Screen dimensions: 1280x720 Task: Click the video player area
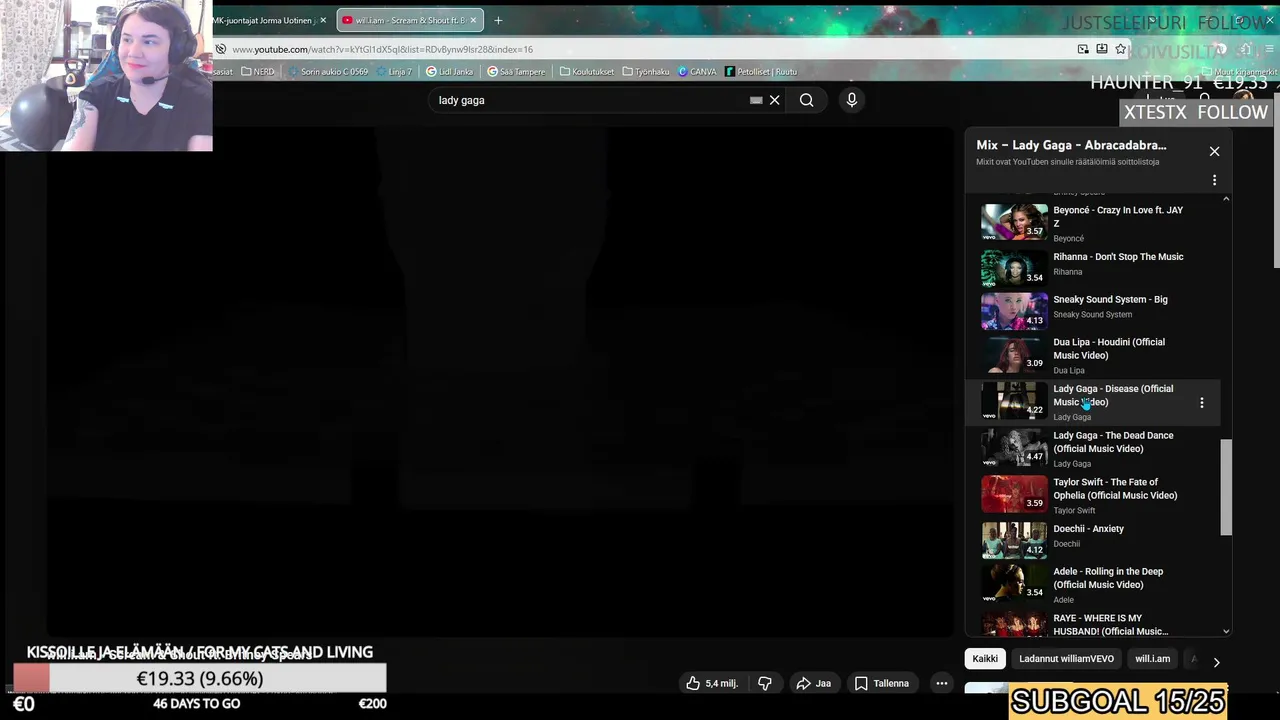[500, 380]
